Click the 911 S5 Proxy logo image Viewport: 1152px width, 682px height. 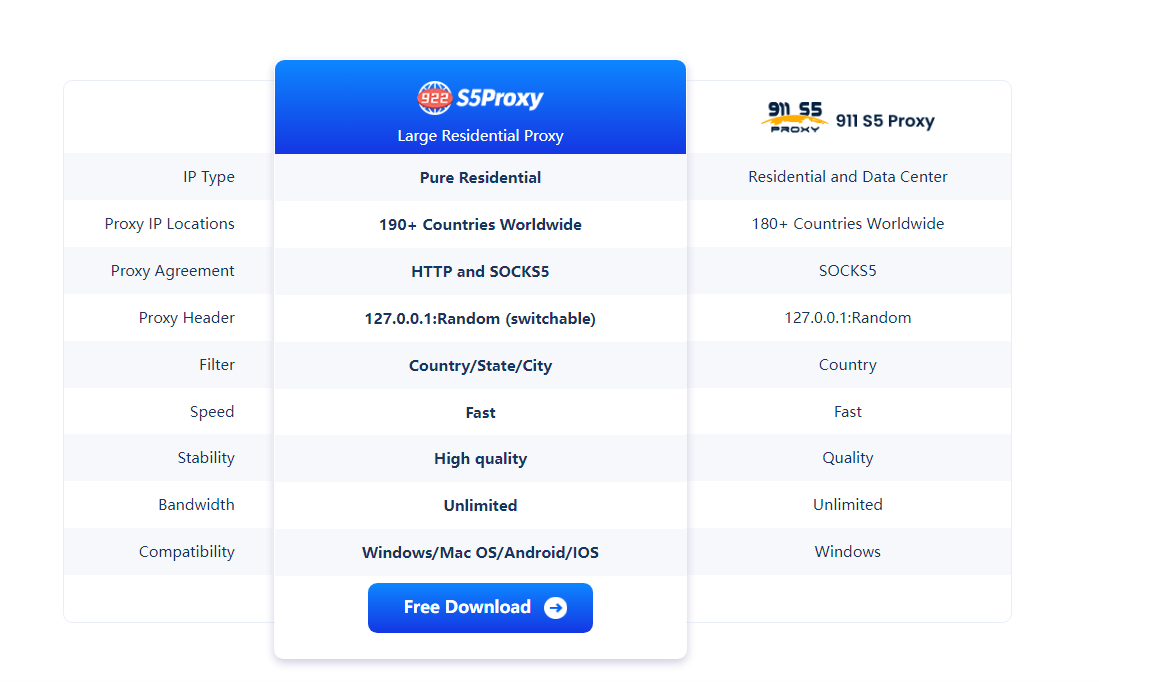pos(794,118)
